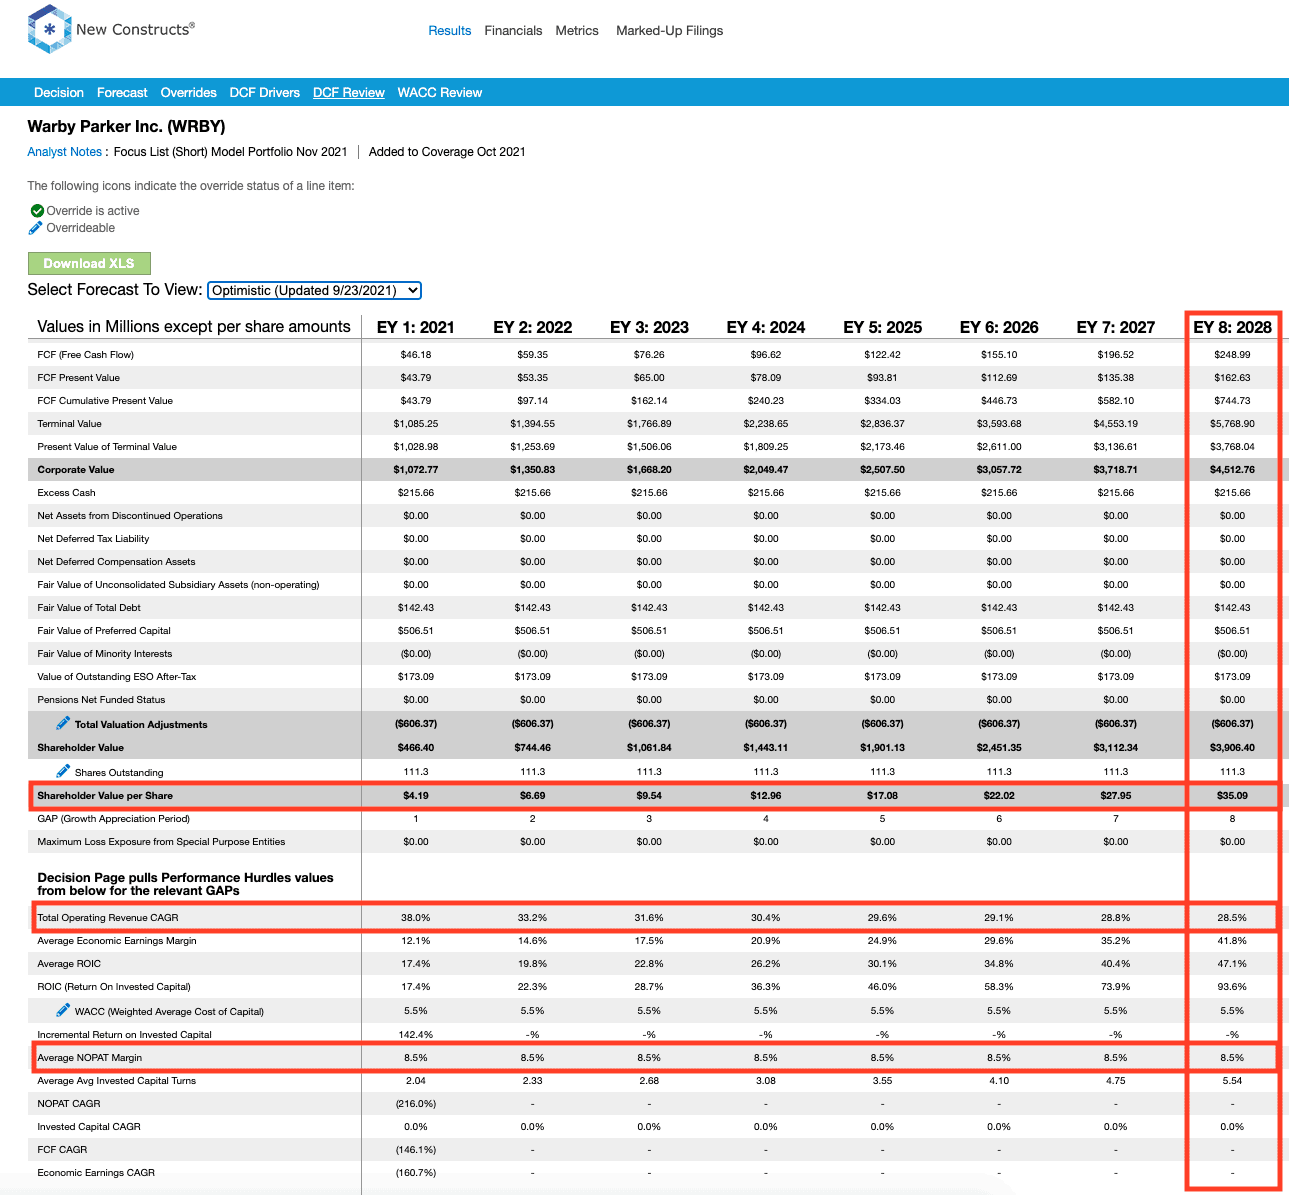Viewport: 1289px width, 1195px height.
Task: Click the pencil icon for Total Valuation Adjustments
Action: [63, 723]
